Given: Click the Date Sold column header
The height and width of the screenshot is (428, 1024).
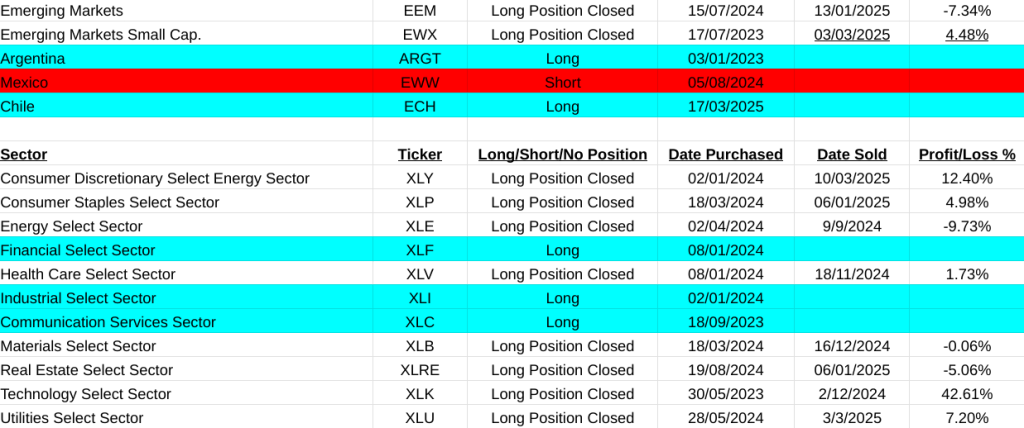Looking at the screenshot, I should (x=851, y=154).
